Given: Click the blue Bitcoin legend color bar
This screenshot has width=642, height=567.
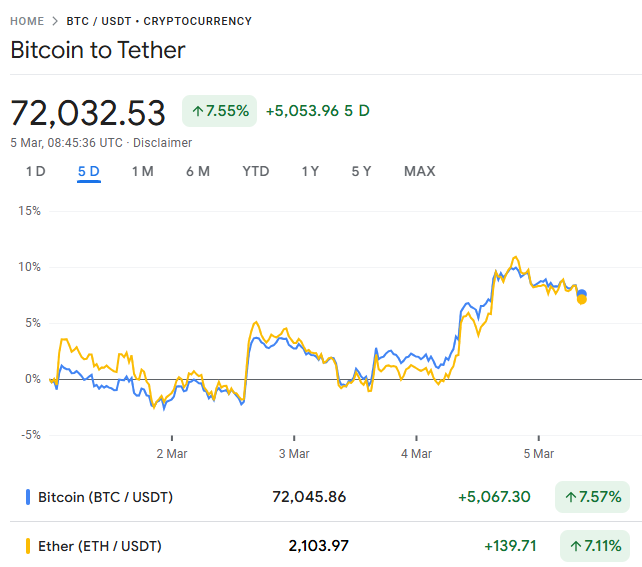Looking at the screenshot, I should [x=27, y=496].
